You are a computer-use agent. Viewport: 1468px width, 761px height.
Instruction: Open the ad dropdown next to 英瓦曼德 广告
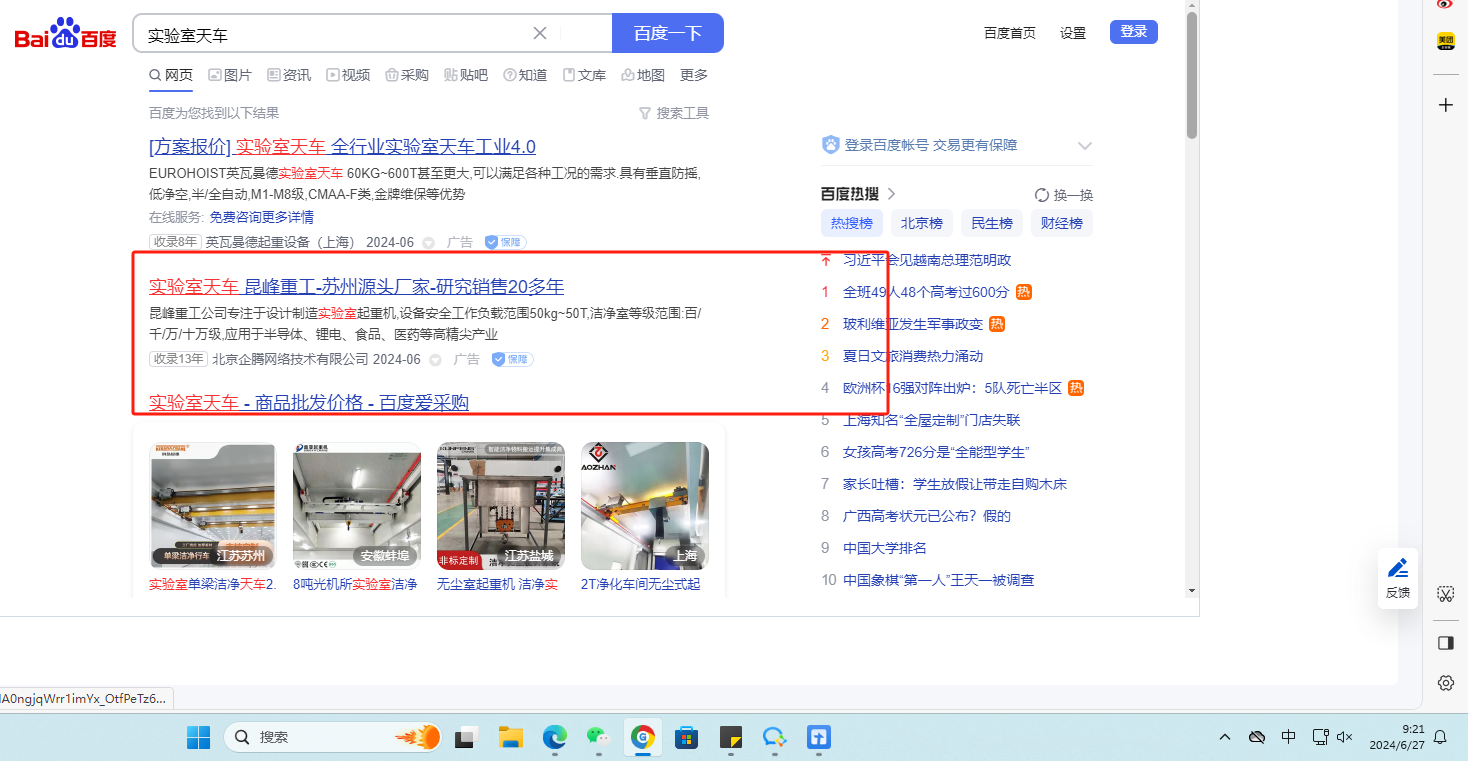pyautogui.click(x=429, y=242)
